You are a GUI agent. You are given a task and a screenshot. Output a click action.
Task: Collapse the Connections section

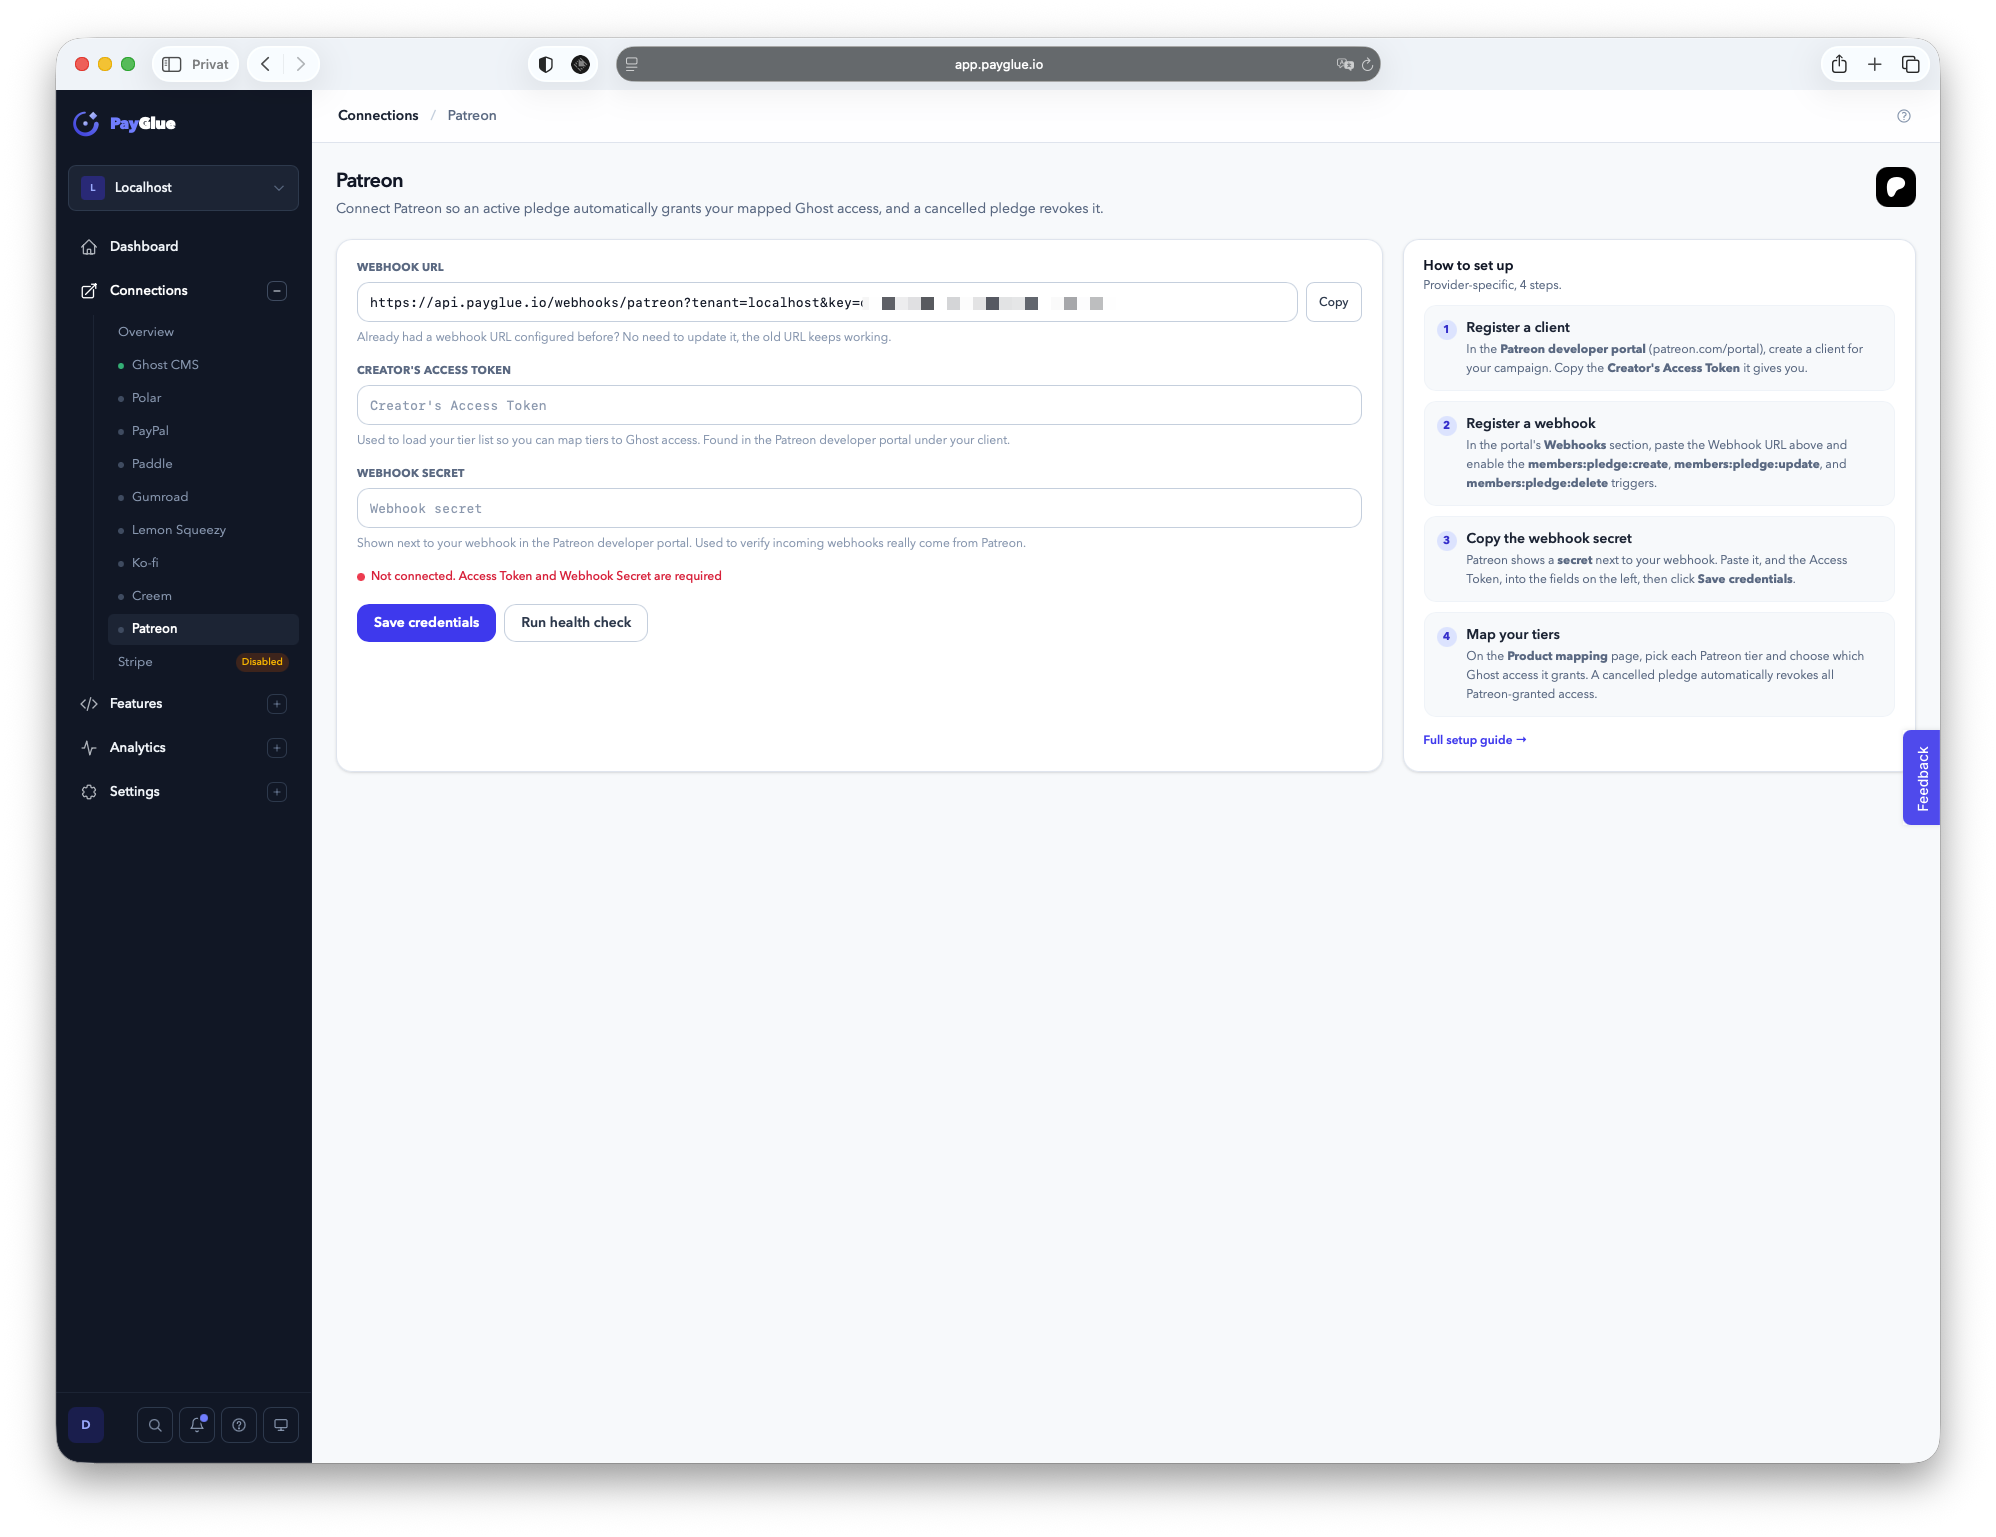[x=277, y=291]
